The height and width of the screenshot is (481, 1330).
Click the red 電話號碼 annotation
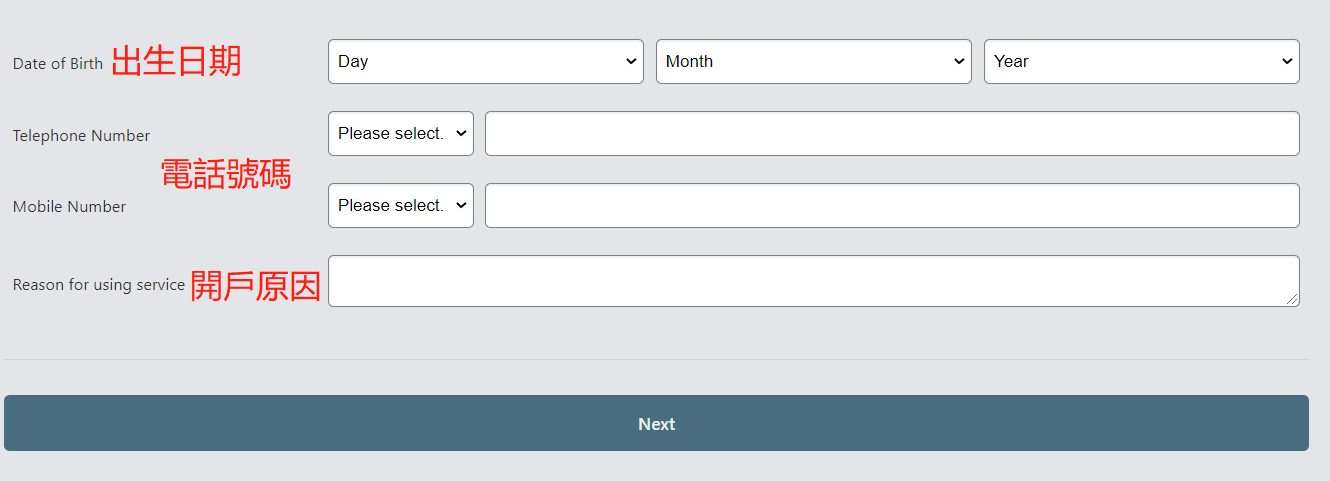(x=226, y=175)
